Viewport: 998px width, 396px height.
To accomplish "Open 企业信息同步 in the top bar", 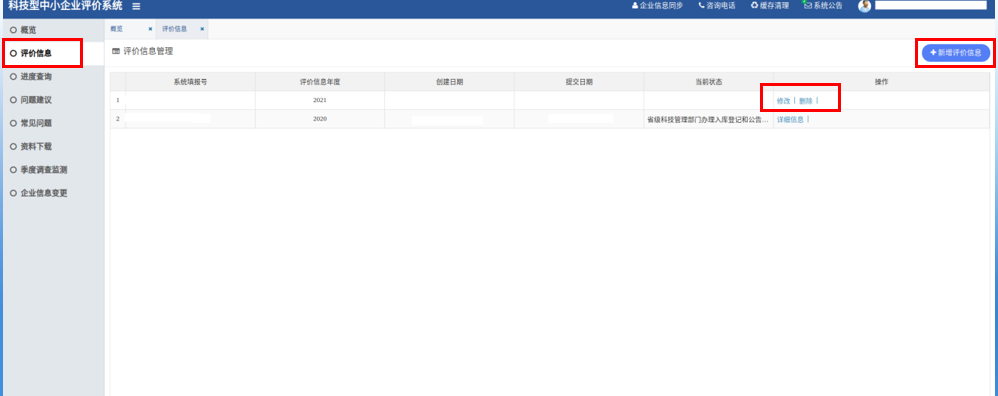I will pos(657,6).
